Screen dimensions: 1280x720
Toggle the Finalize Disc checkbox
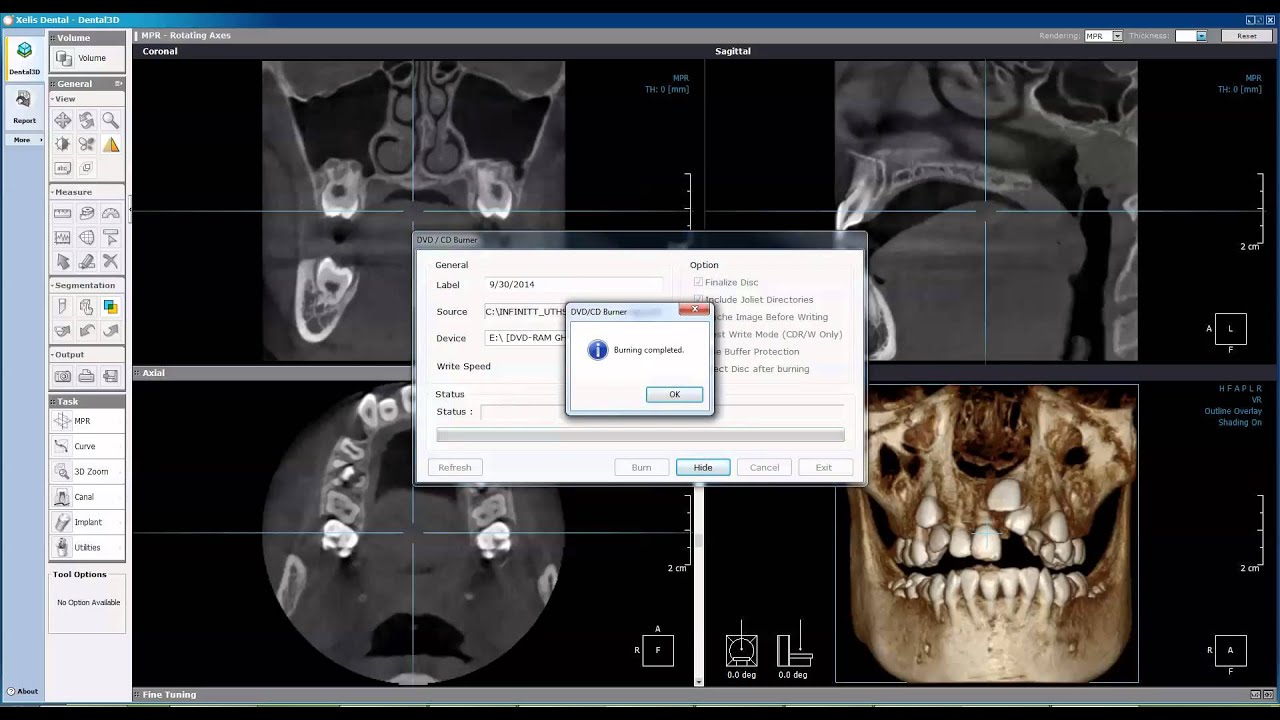[698, 282]
